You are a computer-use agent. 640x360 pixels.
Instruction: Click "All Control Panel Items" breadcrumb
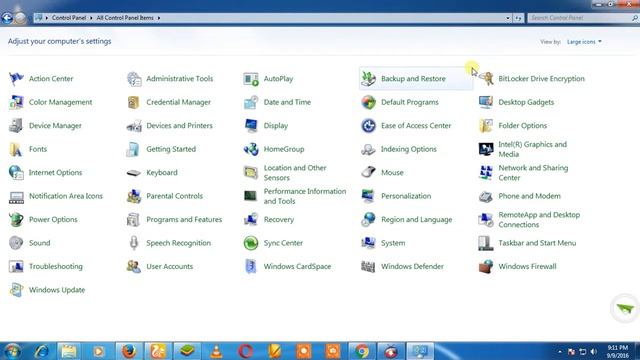(x=125, y=18)
